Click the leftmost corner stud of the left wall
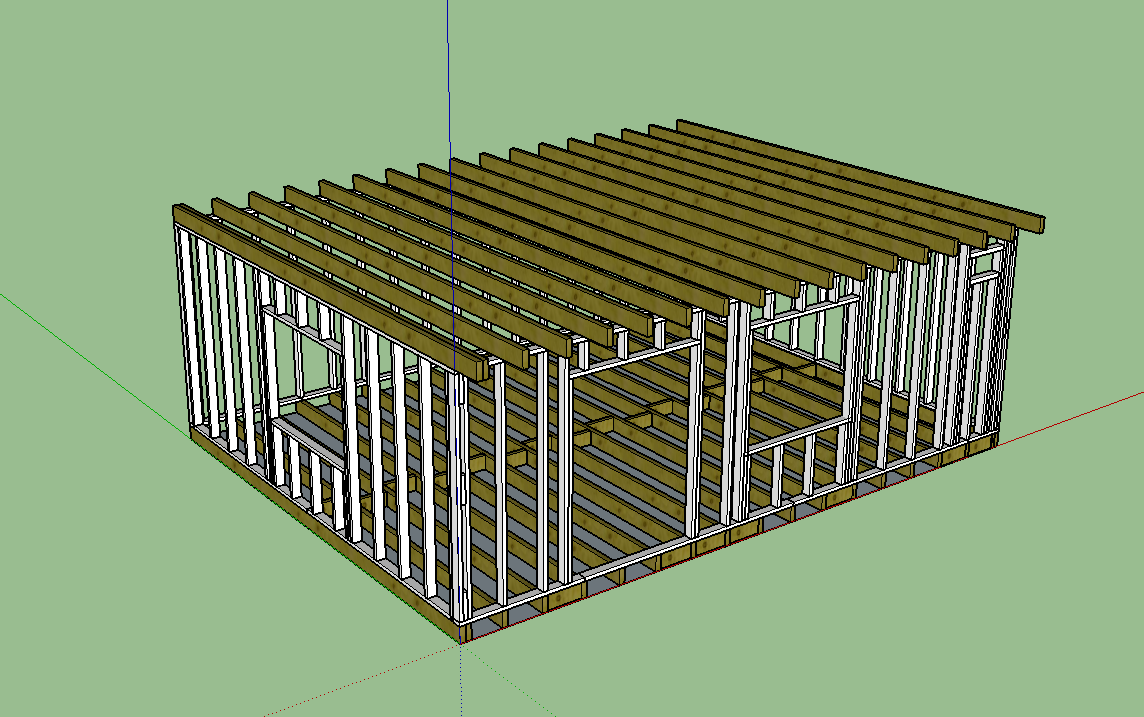The image size is (1144, 717). tap(183, 330)
